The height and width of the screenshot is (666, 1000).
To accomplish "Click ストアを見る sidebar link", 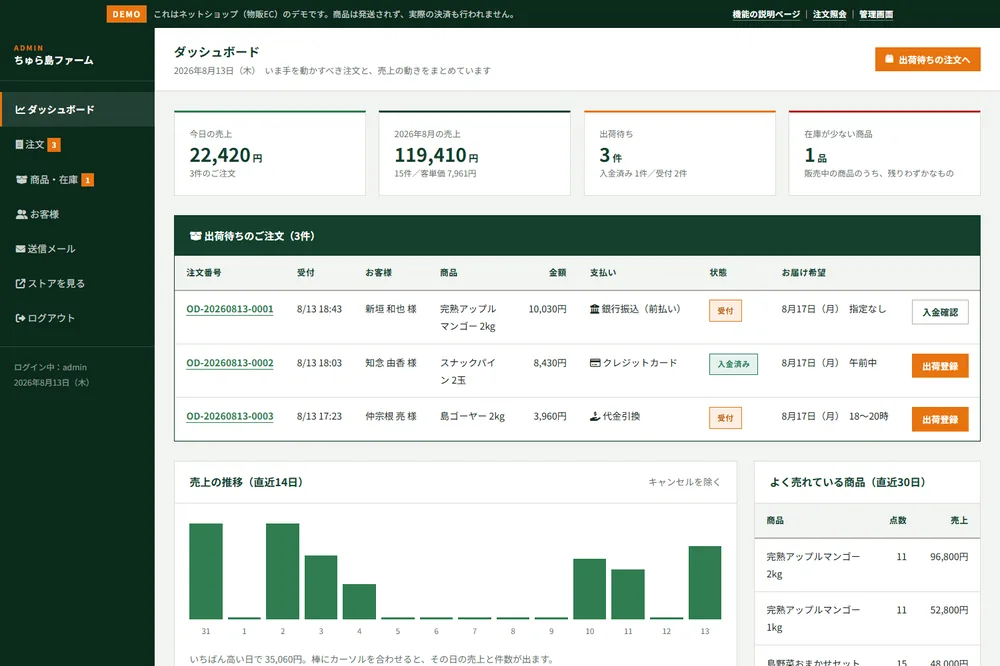I will [x=77, y=283].
